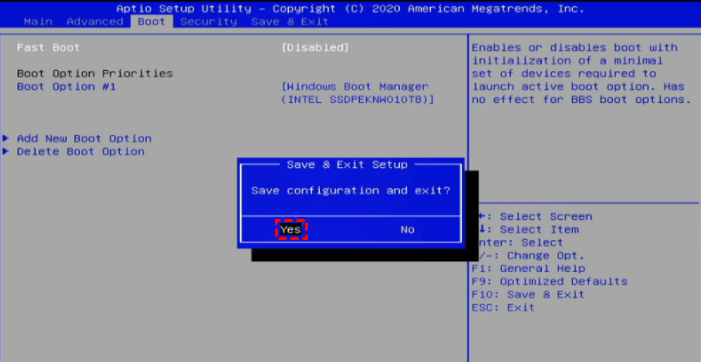Expand Add New Boot Option submenu
Screen dimensions: 701x362
pos(84,139)
